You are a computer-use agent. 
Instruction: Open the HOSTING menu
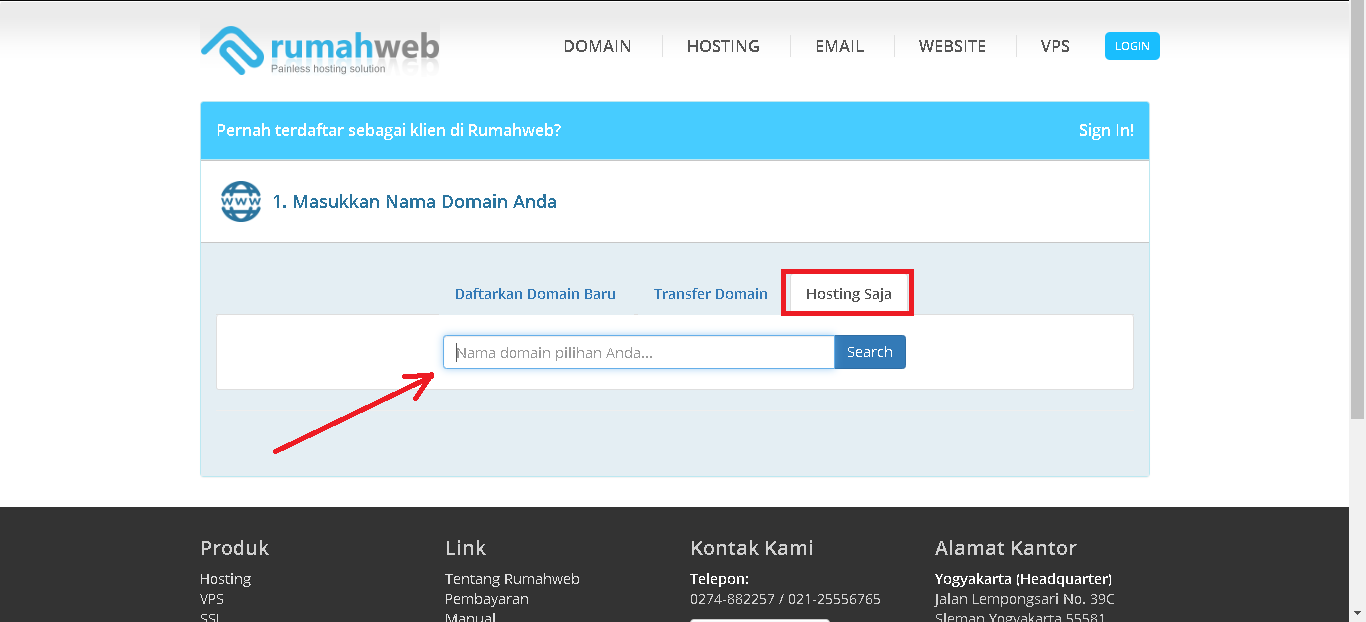tap(723, 46)
